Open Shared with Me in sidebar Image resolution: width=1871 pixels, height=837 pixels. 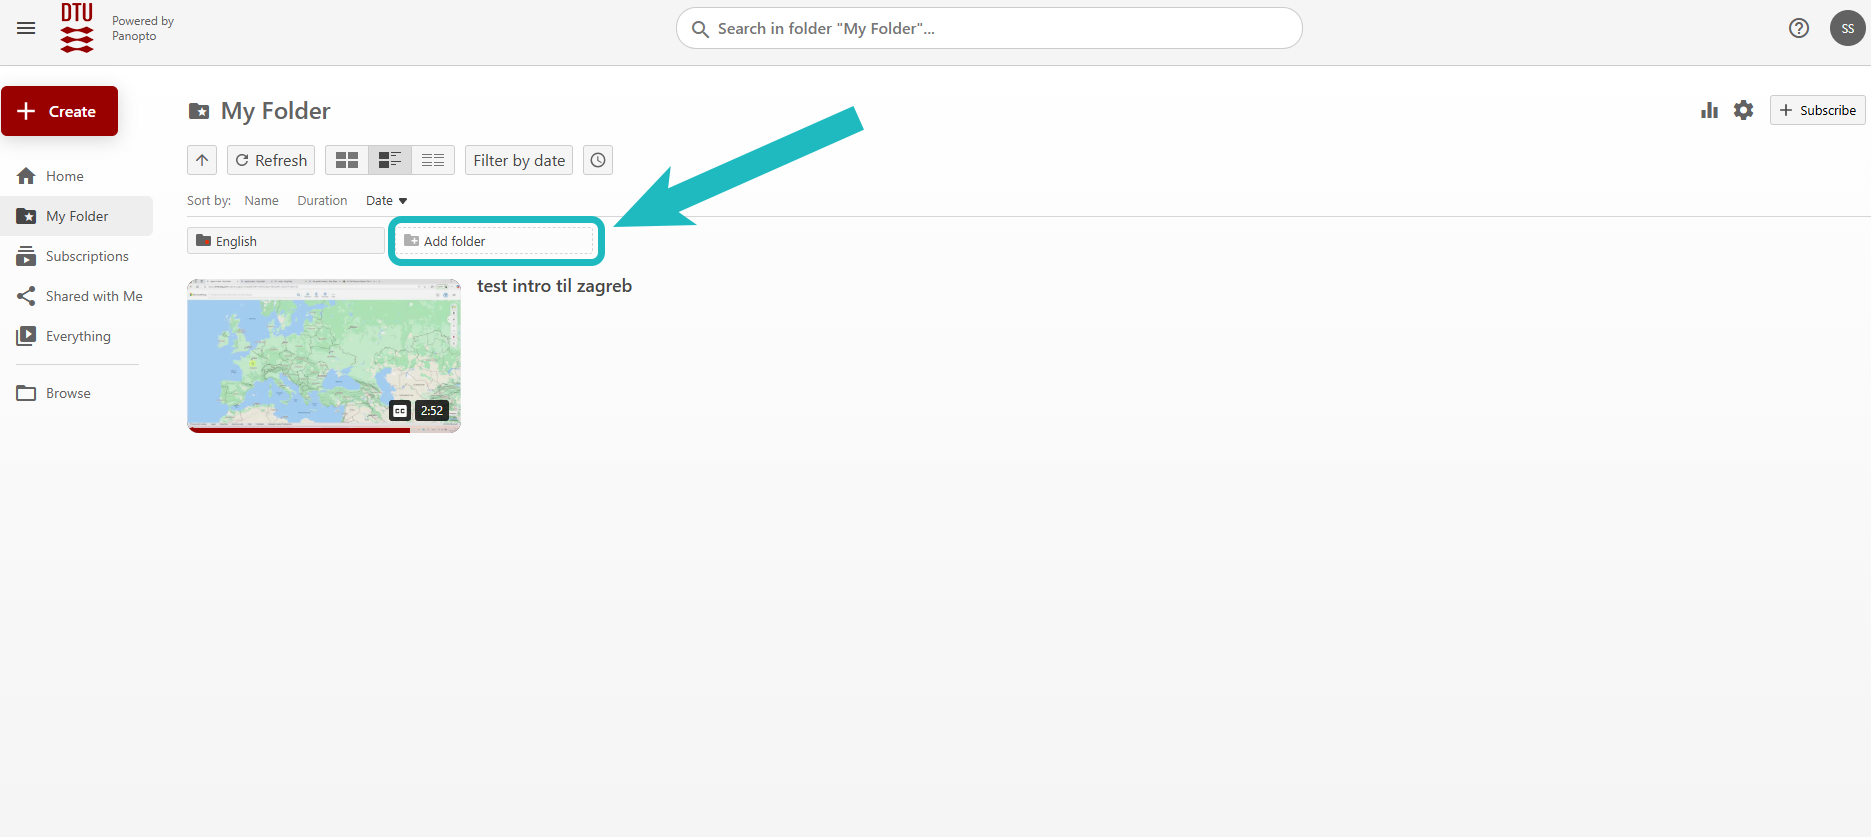tap(94, 296)
